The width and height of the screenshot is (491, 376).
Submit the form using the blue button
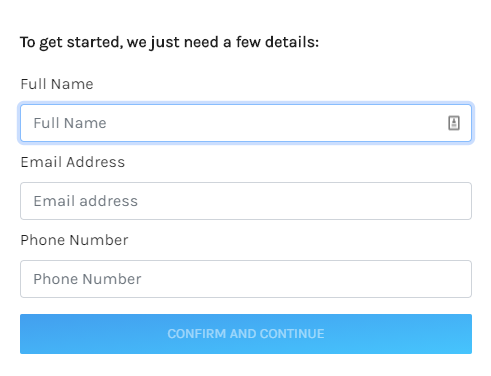(246, 334)
